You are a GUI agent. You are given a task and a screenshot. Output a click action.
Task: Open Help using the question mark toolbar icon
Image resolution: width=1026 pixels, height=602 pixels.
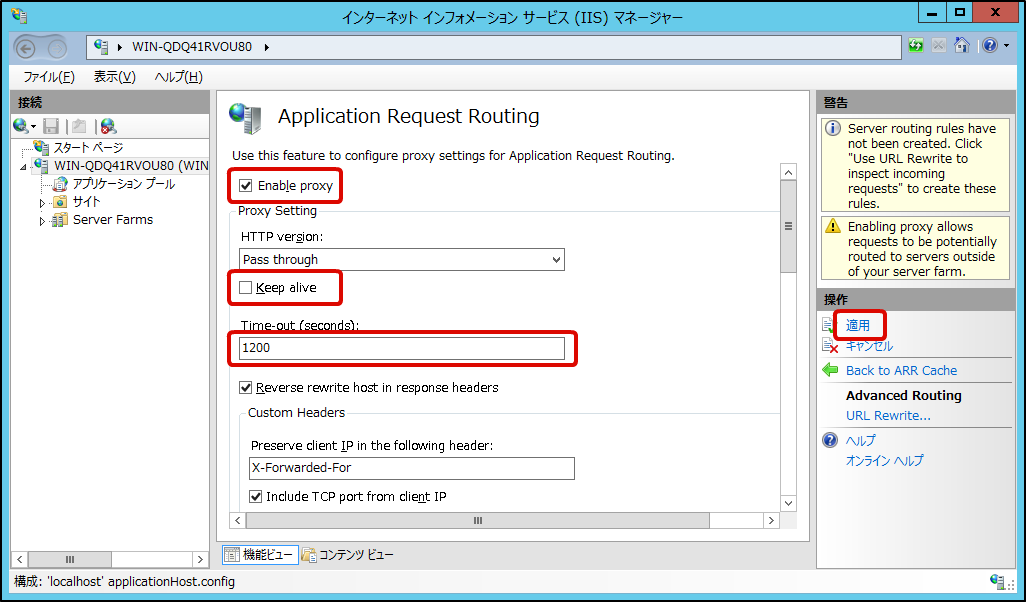(x=990, y=45)
